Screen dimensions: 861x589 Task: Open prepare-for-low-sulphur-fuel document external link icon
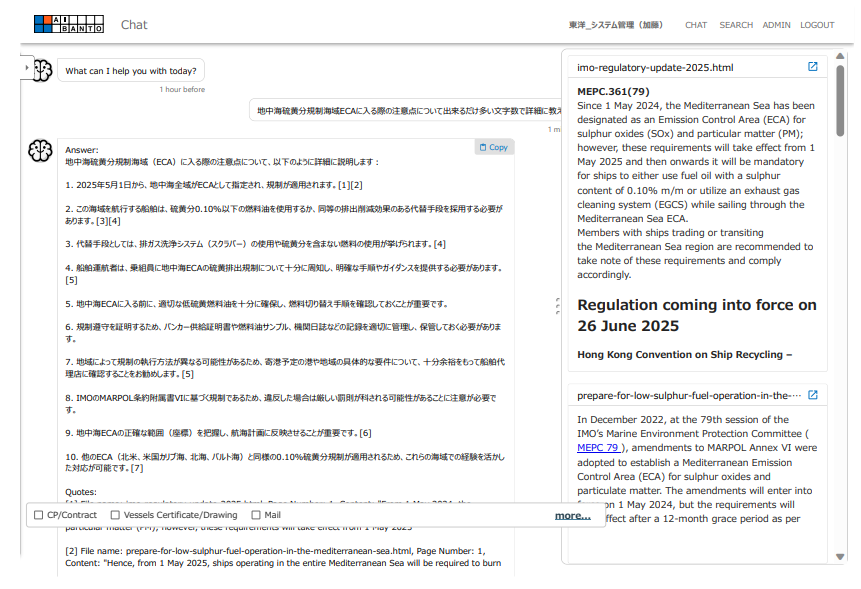pyautogui.click(x=812, y=395)
